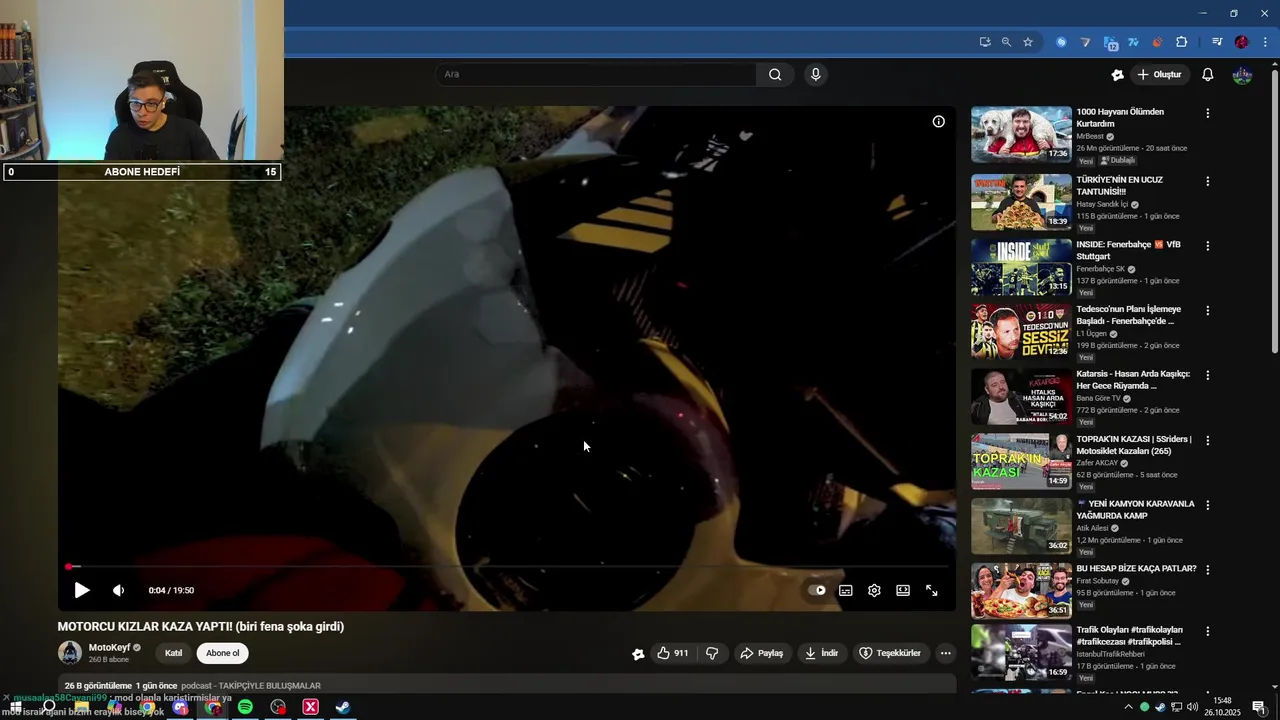The height and width of the screenshot is (720, 1280).
Task: Toggle subtitles/captions in player
Action: (x=846, y=590)
